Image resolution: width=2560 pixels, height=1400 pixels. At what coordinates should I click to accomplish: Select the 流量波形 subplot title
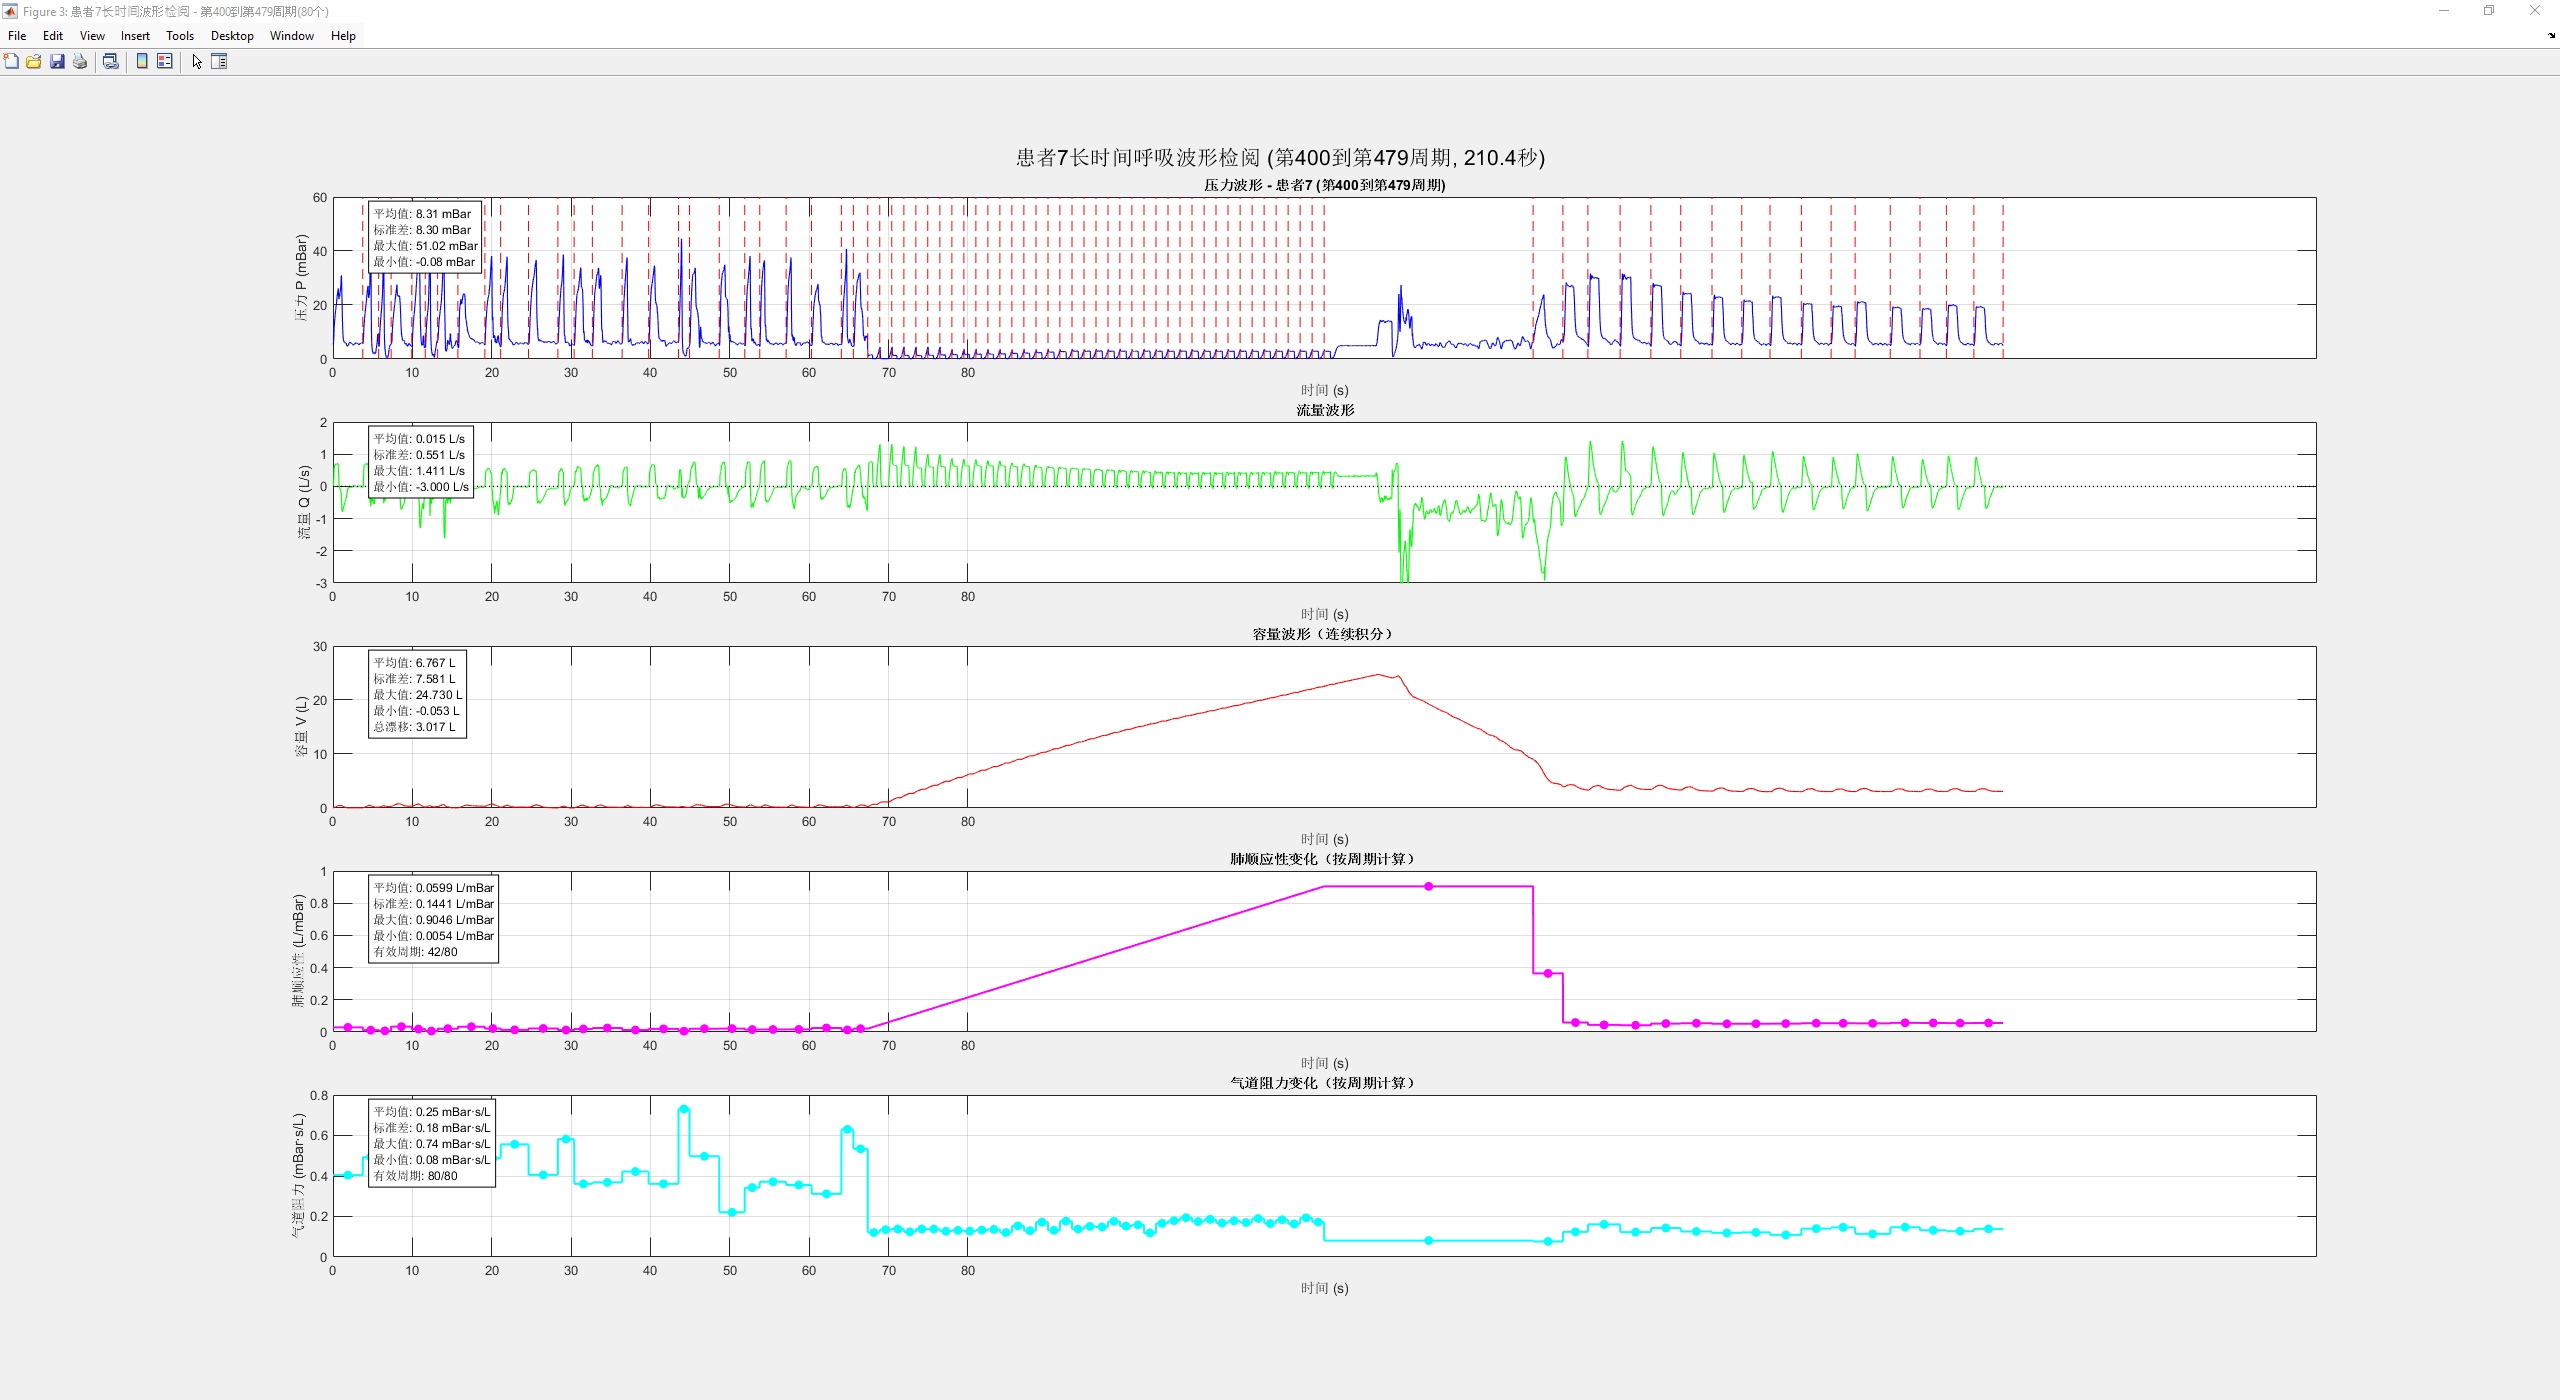click(x=1325, y=410)
